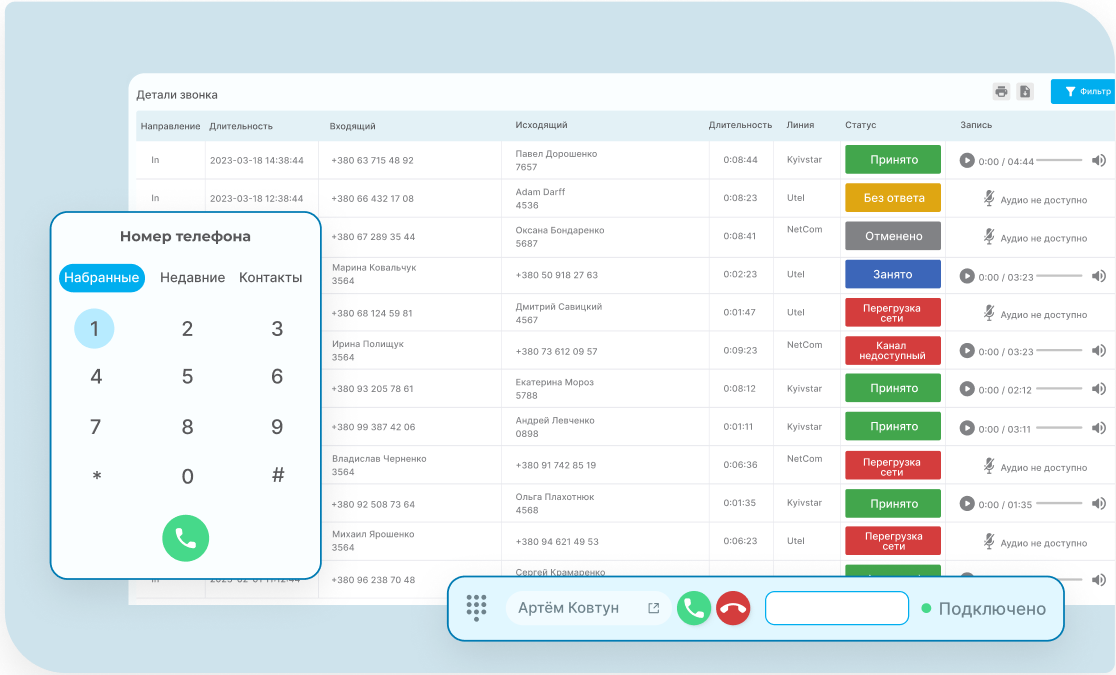Mute volume on the 0:00 / 04:44 recording
Viewport: 1116px width, 675px height.
[1098, 160]
